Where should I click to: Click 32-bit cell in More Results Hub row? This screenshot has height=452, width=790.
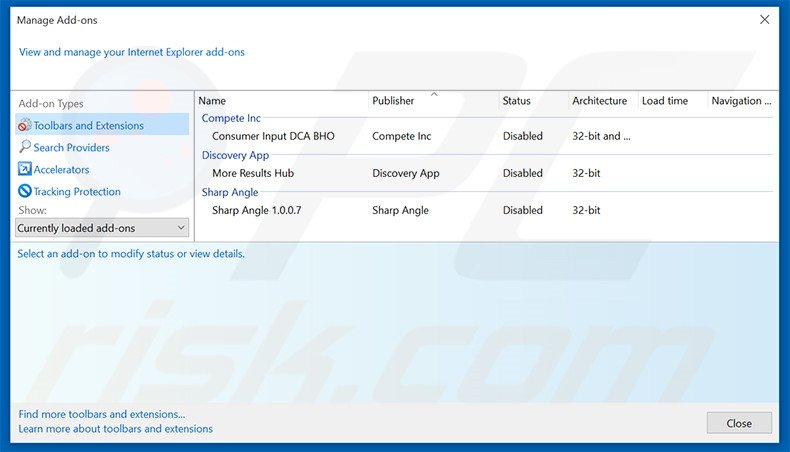click(x=586, y=173)
